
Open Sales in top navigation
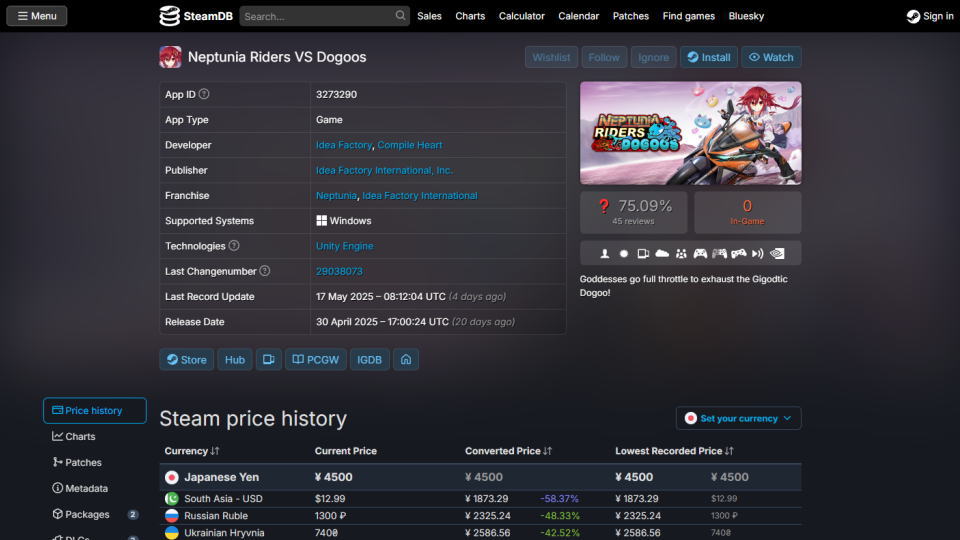(429, 16)
